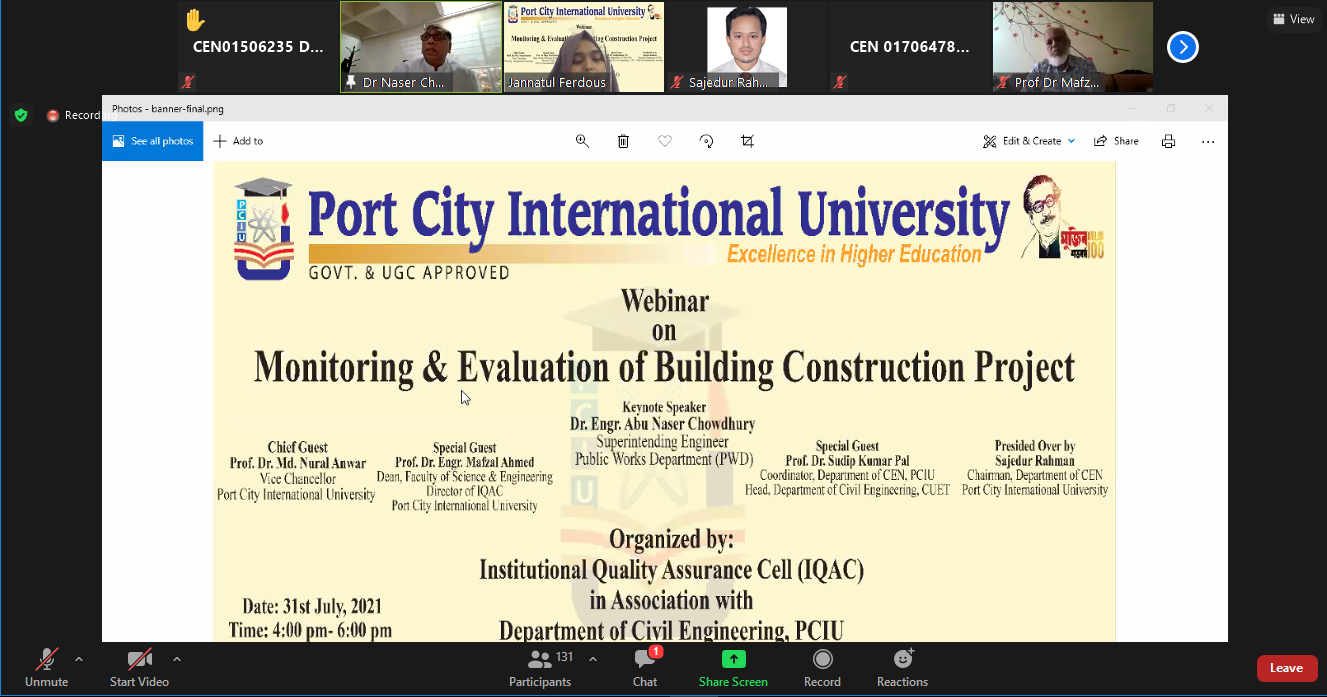Image resolution: width=1327 pixels, height=697 pixels.
Task: Expand participants options arrow
Action: tap(593, 659)
